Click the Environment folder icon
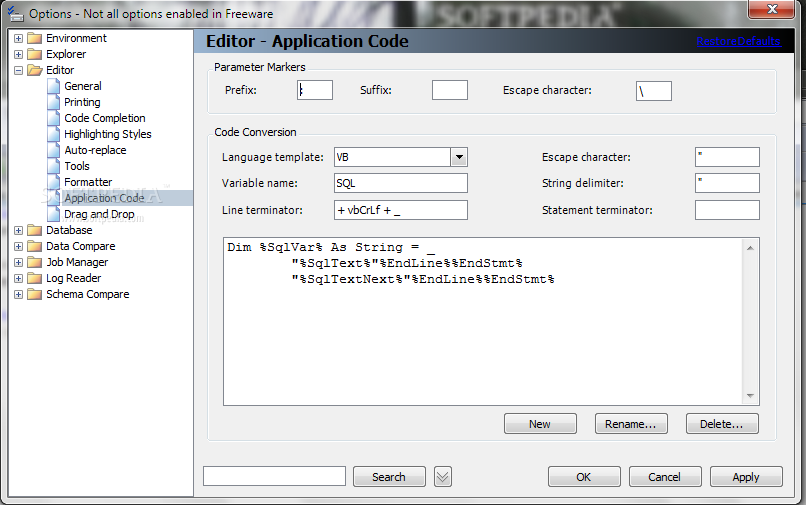 coord(34,39)
